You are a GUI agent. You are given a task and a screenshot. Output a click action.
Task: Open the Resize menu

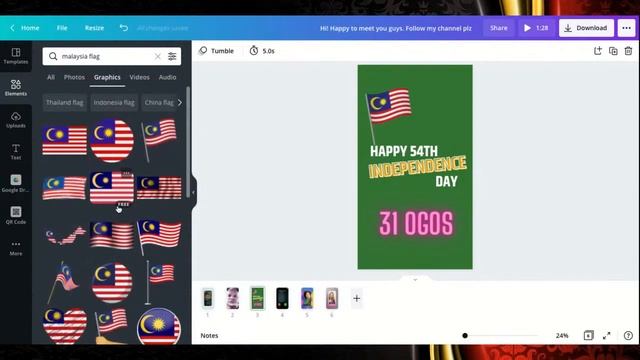(x=94, y=28)
